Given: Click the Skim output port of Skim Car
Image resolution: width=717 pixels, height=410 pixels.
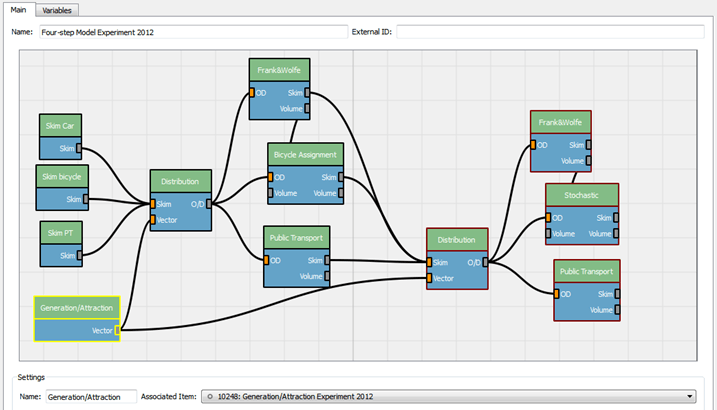Looking at the screenshot, I should [79, 149].
